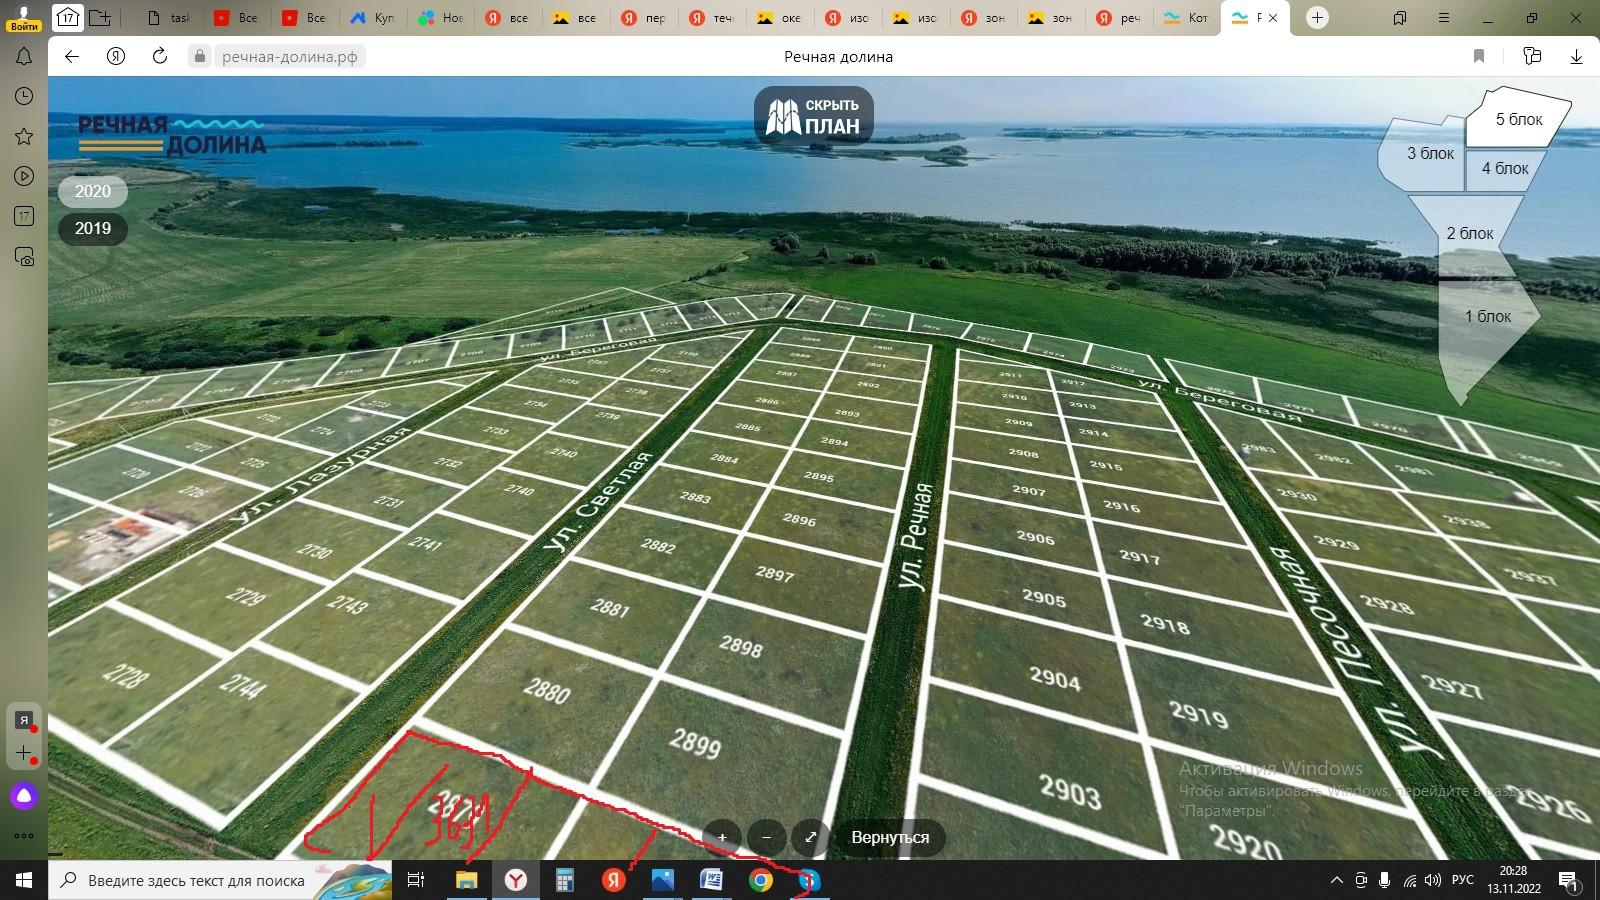This screenshot has width=1600, height=900.
Task: Sign in with the Войти button
Action: tap(24, 18)
